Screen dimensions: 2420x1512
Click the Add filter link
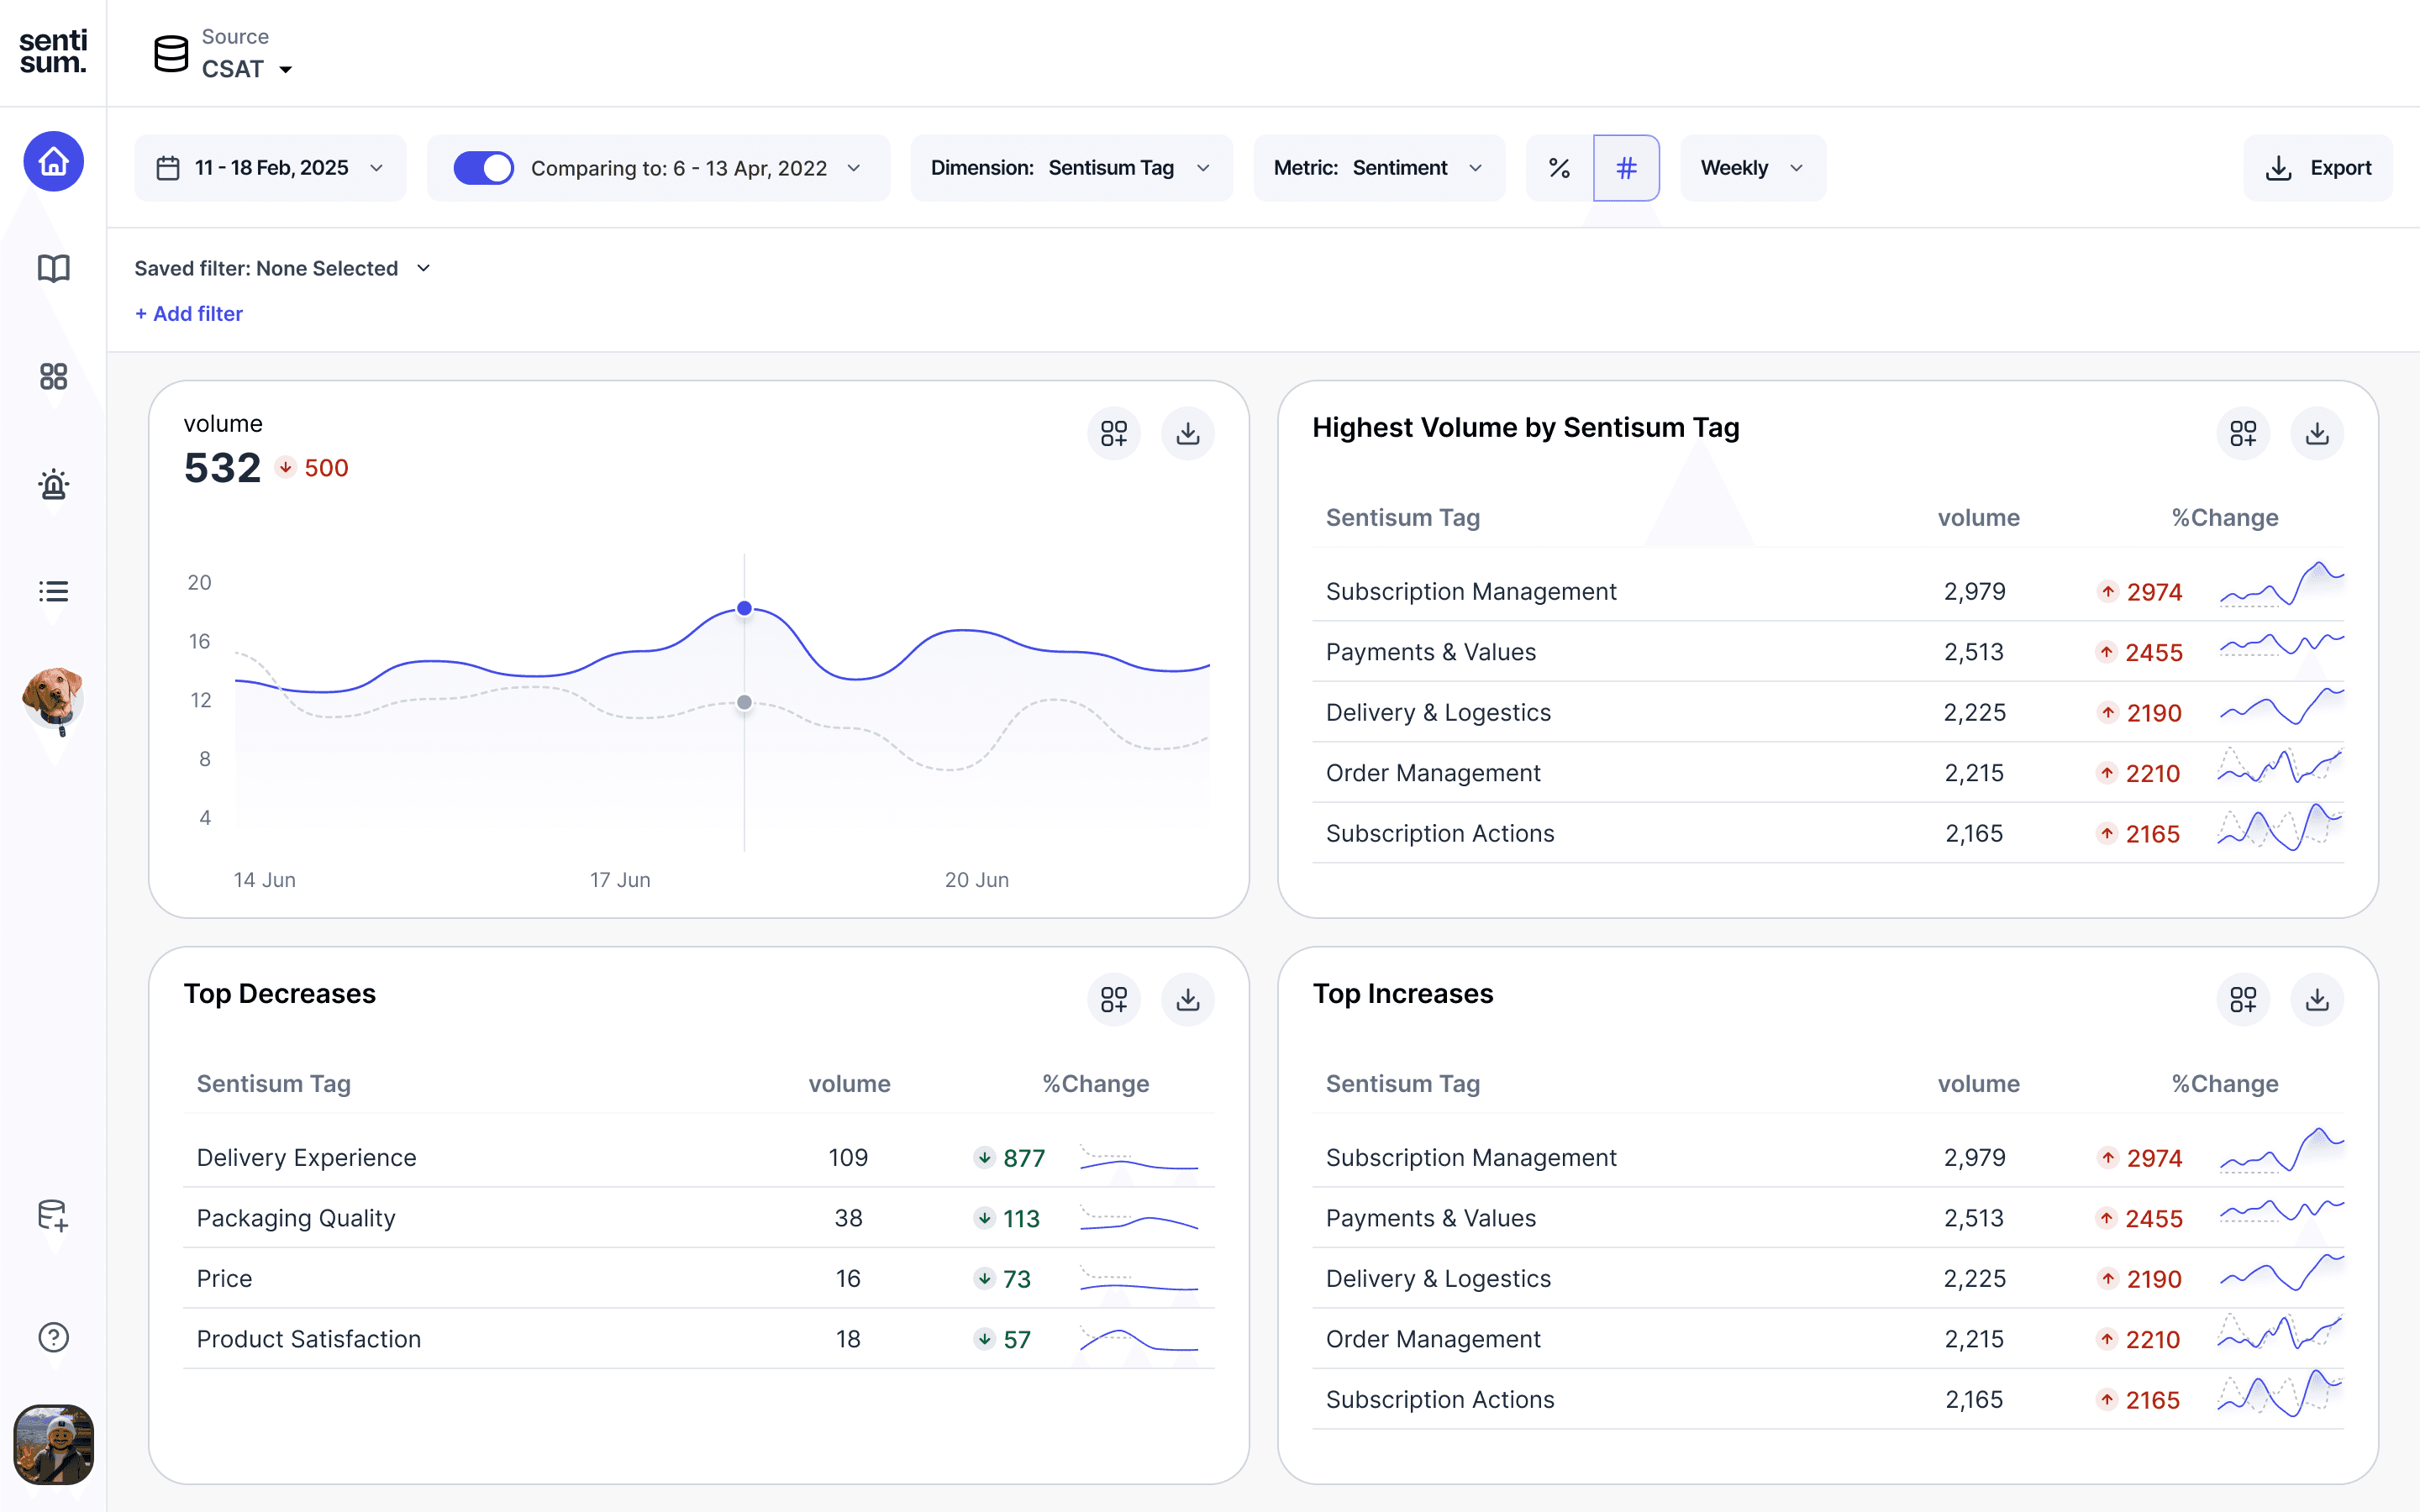click(x=189, y=314)
